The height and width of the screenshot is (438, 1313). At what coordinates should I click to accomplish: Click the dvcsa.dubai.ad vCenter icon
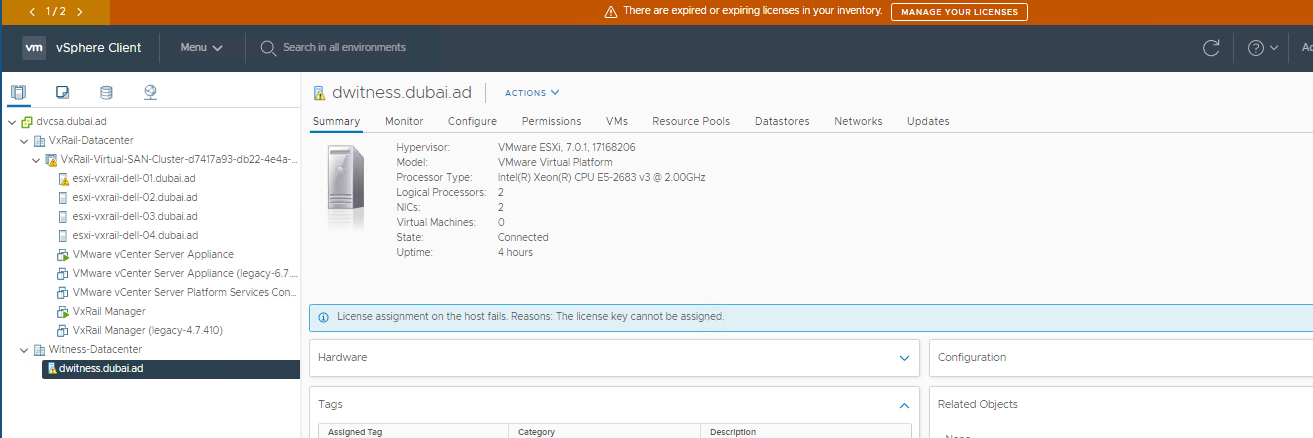(x=27, y=122)
